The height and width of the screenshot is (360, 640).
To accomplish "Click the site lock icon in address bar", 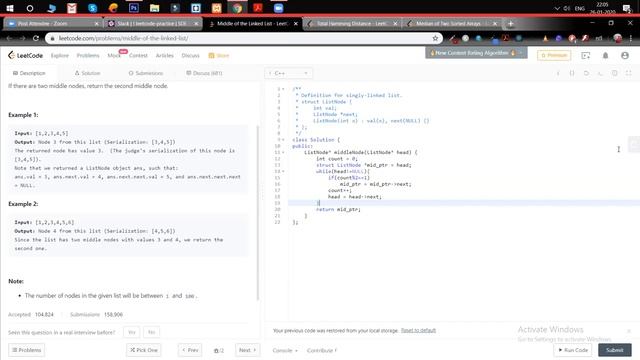I will tap(52, 38).
